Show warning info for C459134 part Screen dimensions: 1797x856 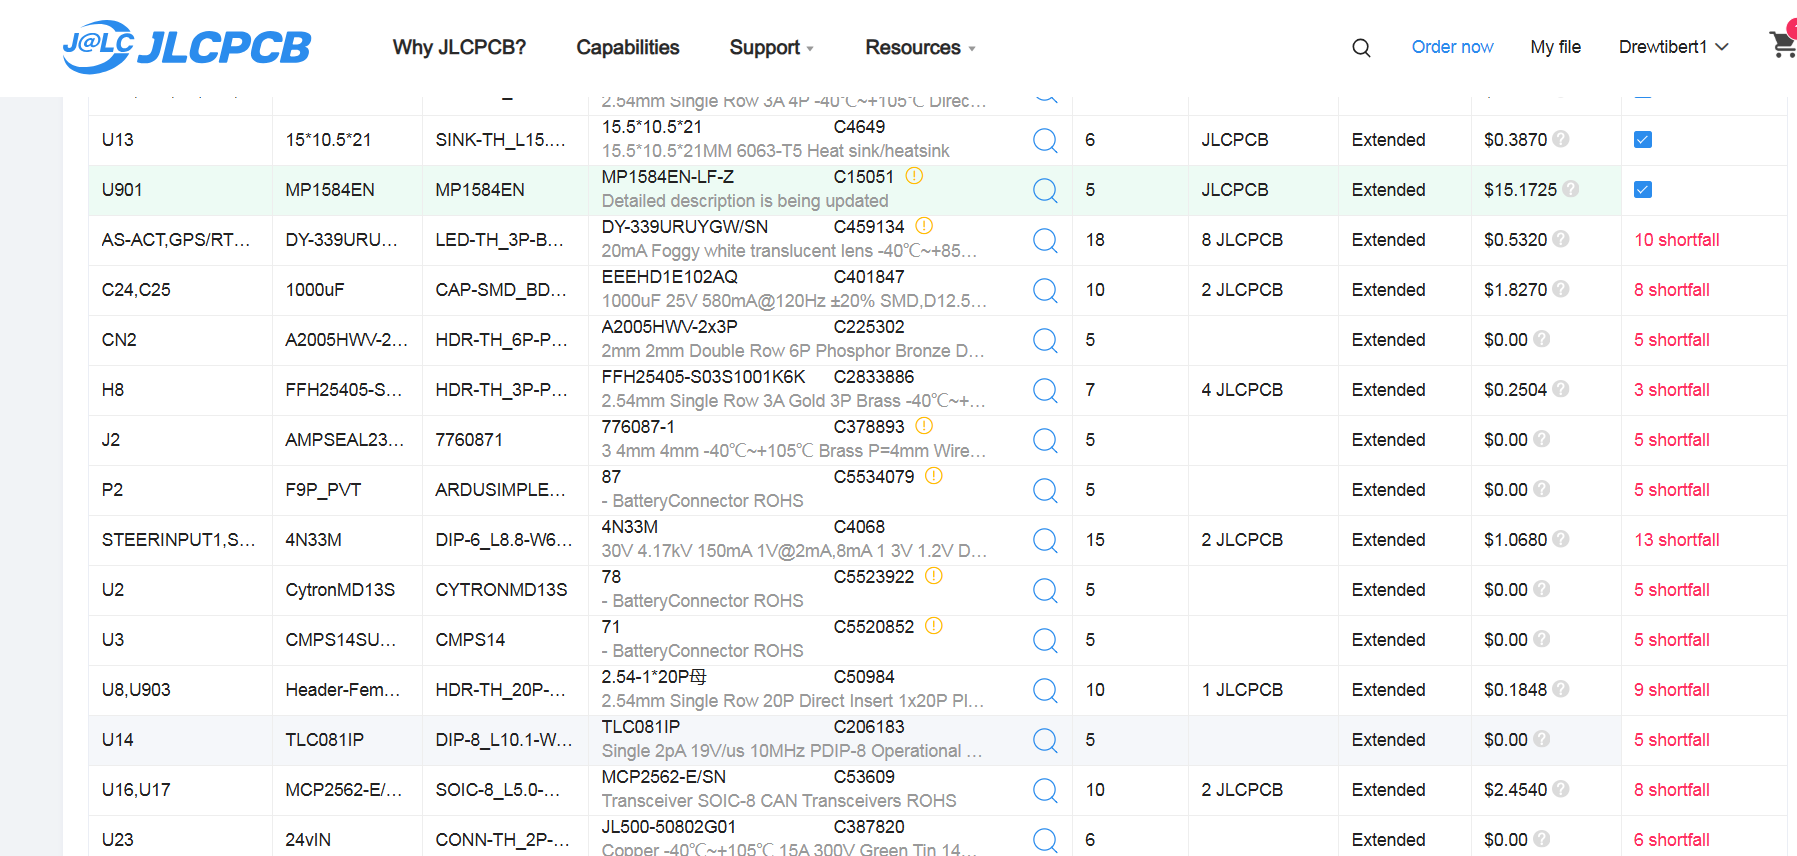tap(924, 226)
